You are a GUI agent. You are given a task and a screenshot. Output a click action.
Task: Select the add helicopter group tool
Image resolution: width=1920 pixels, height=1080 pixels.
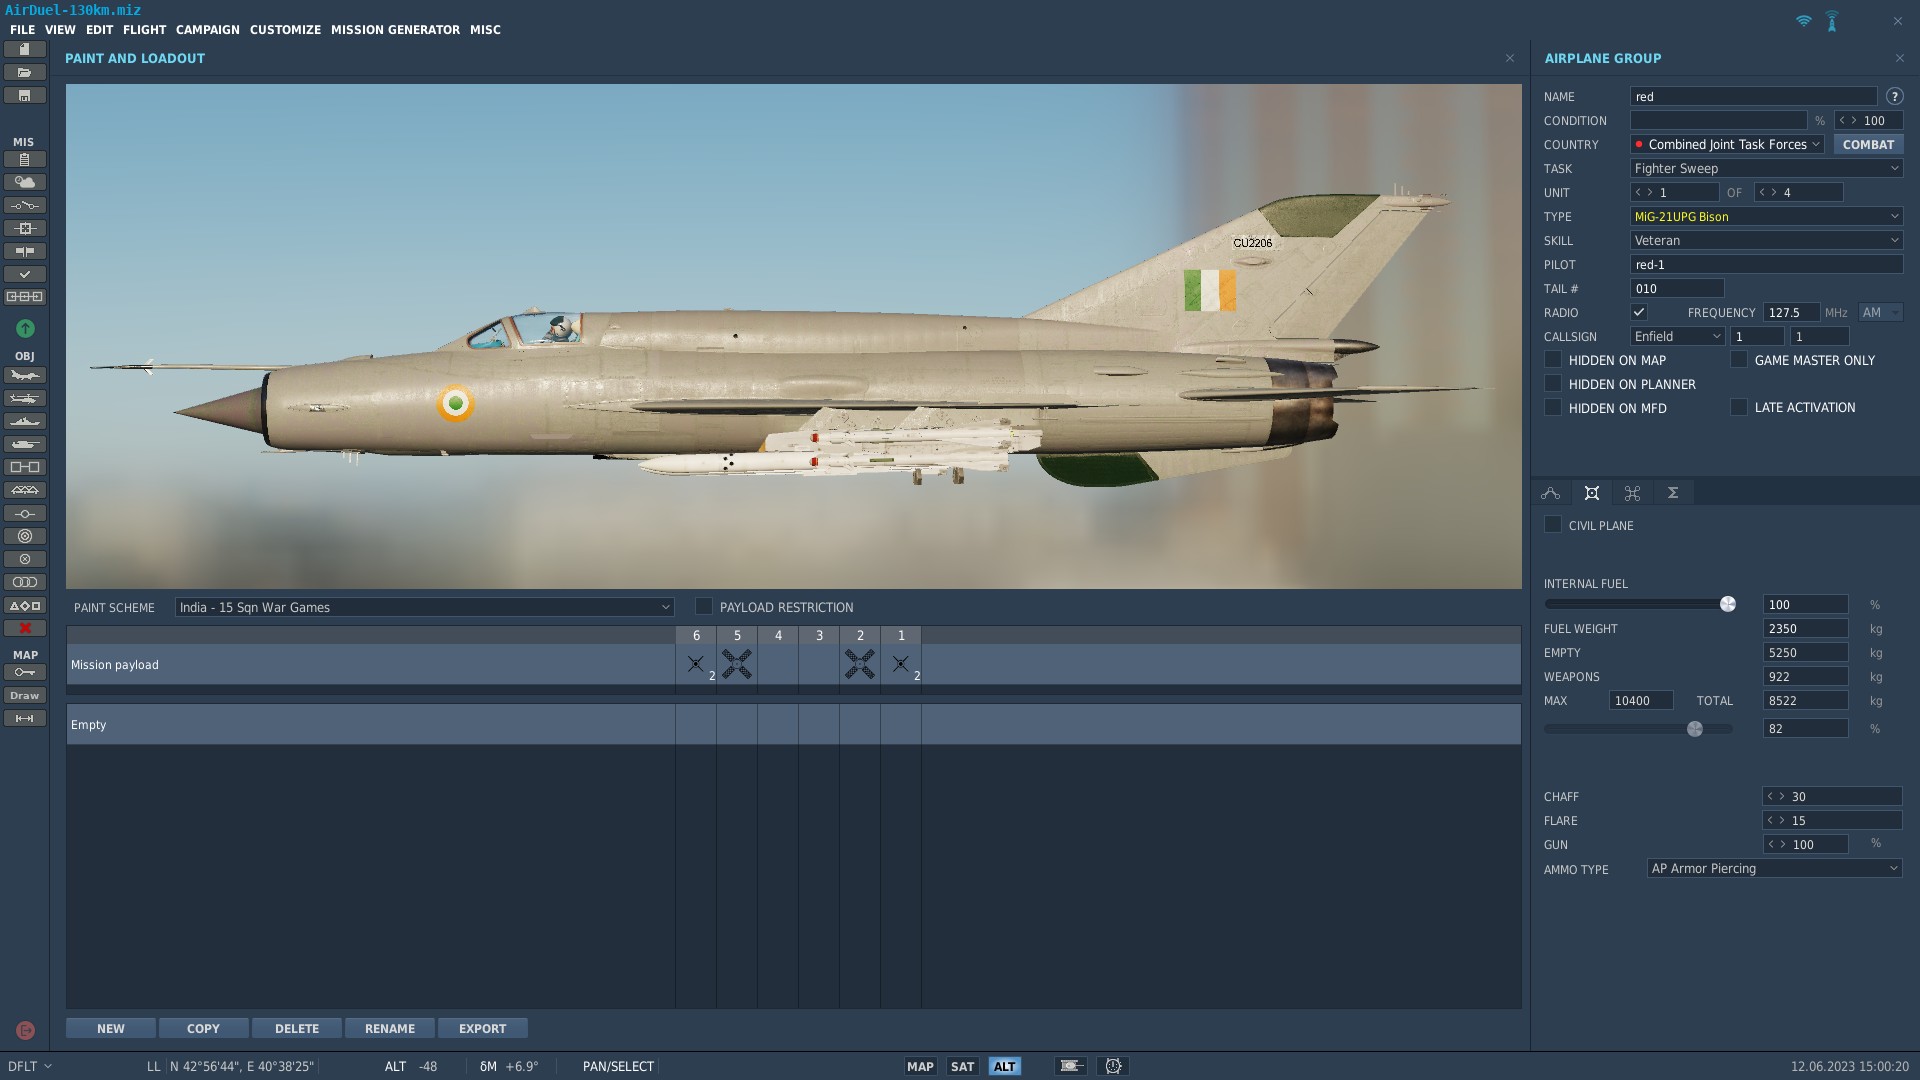coord(25,398)
